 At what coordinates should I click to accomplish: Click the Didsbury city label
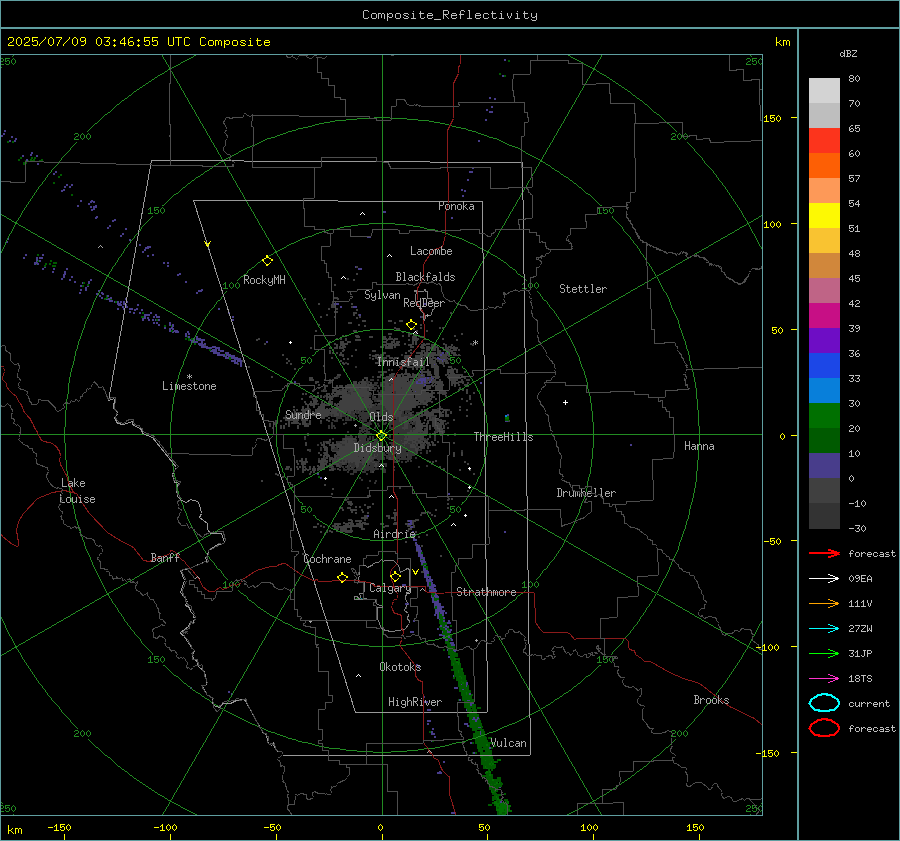(377, 448)
